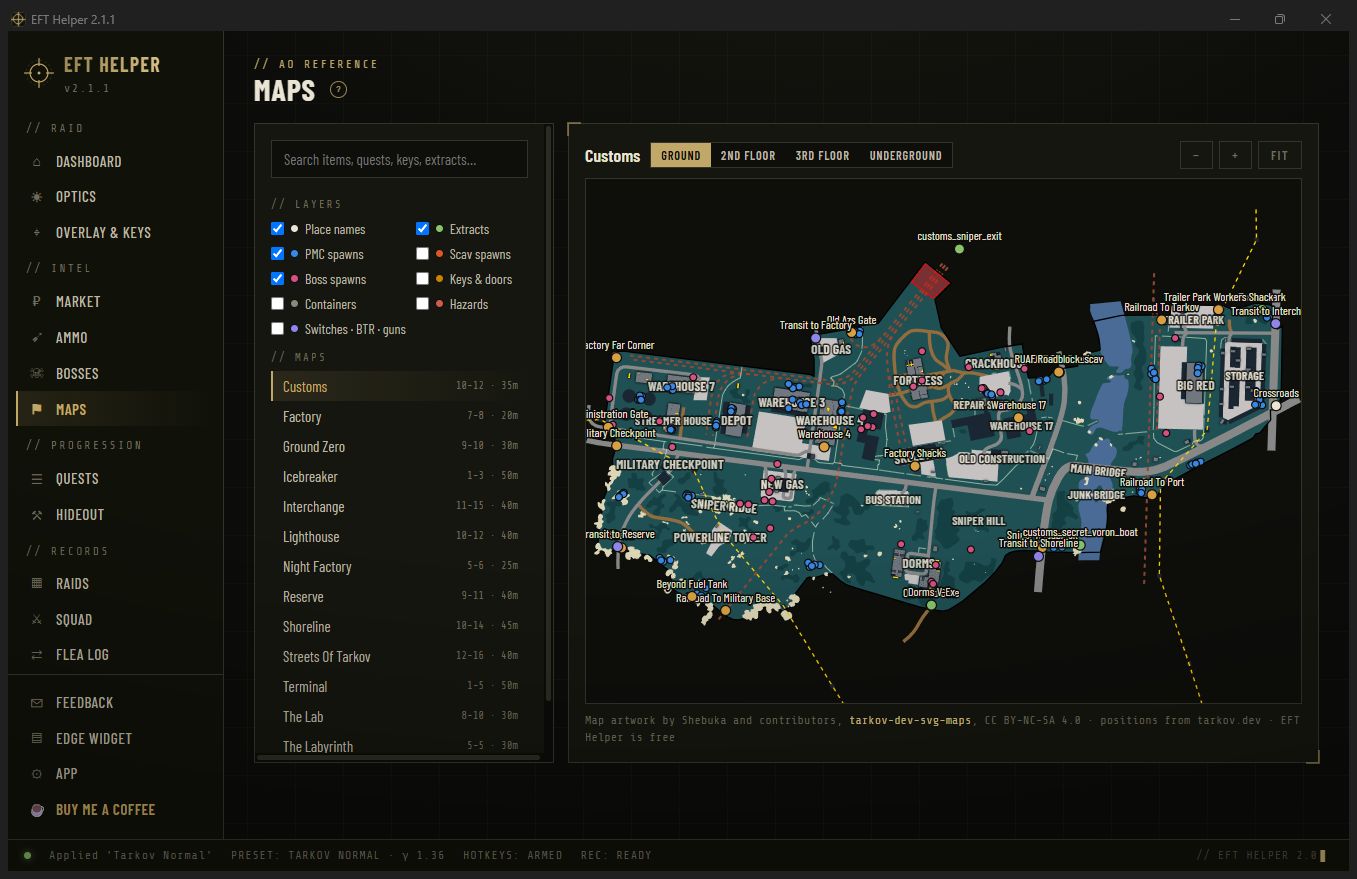This screenshot has width=1357, height=879.
Task: Select the Customs map row
Action: tap(401, 387)
